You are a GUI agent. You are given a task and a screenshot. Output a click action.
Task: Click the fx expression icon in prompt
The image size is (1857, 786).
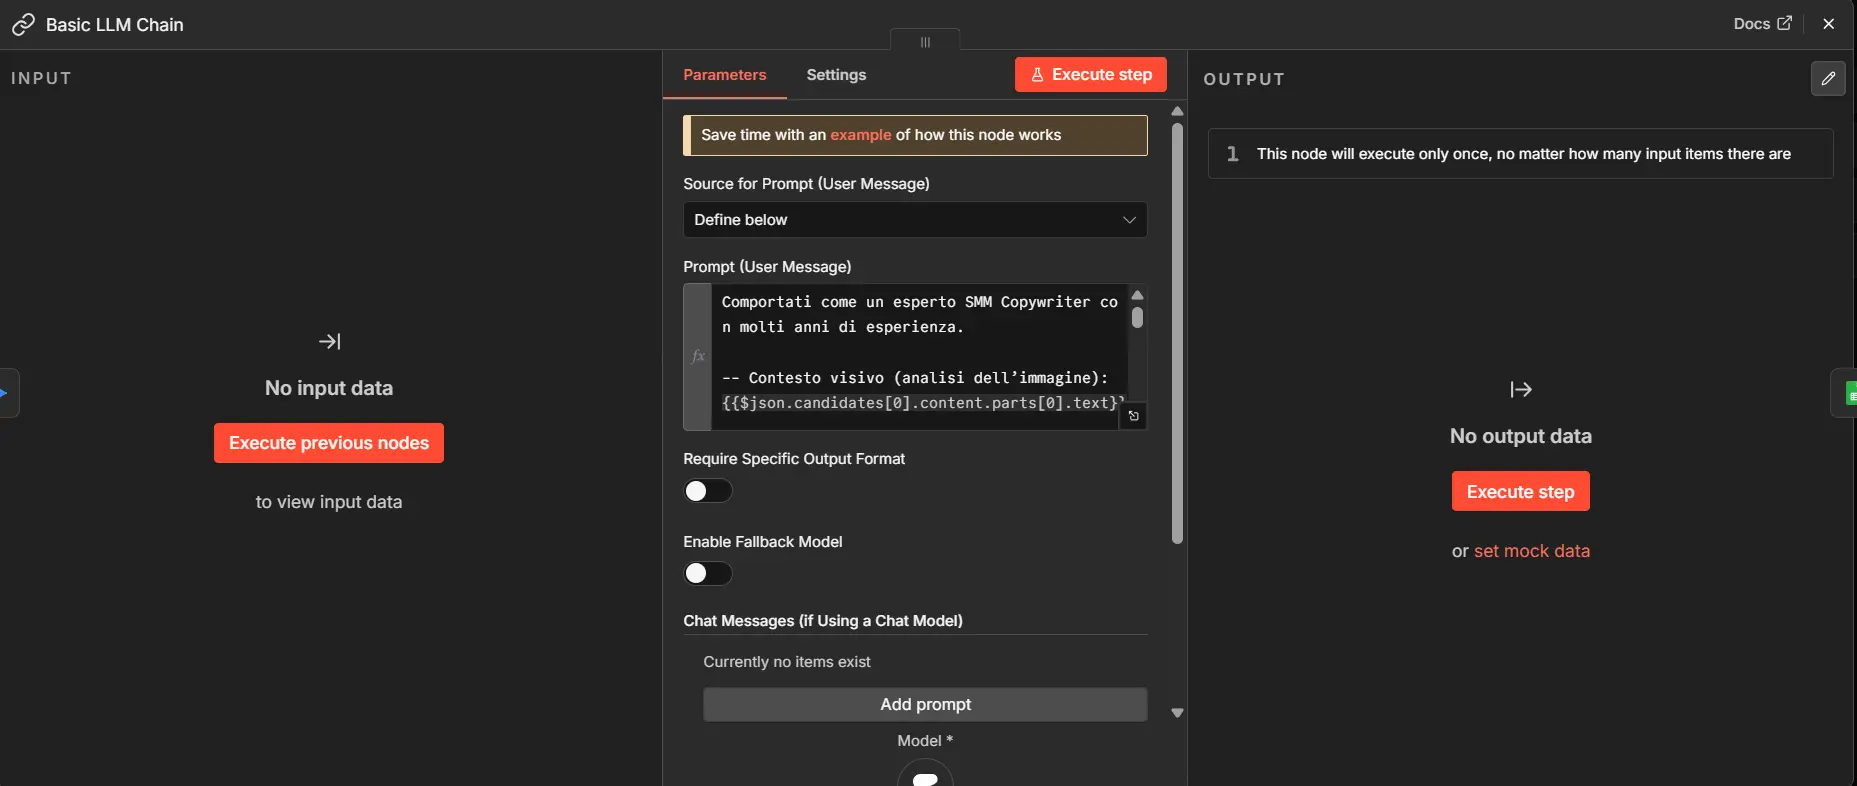click(x=698, y=356)
